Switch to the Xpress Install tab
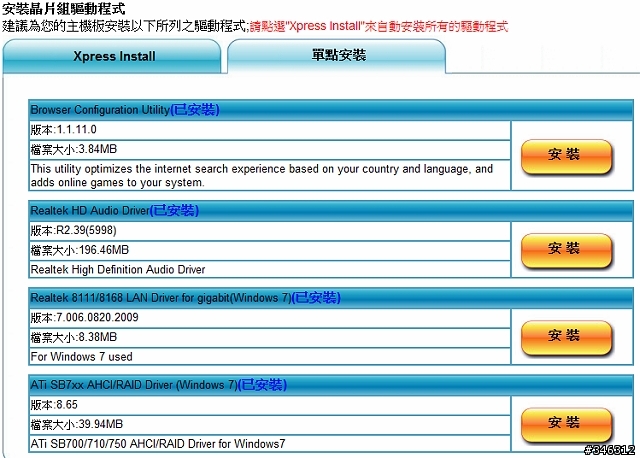The image size is (640, 458). pyautogui.click(x=112, y=56)
